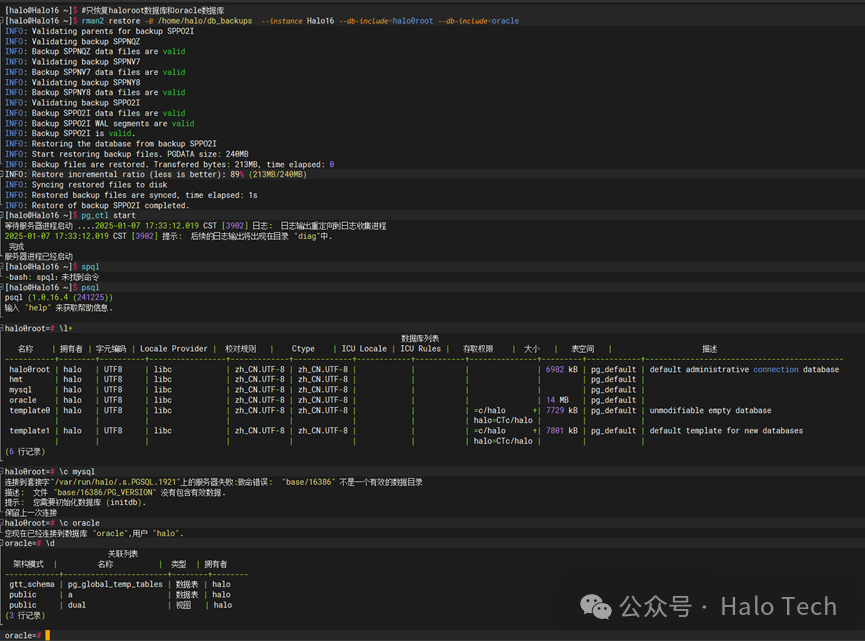The height and width of the screenshot is (641, 865).
Task: Click the "base/16386/PG_VERSION" file path
Action: 104,493
